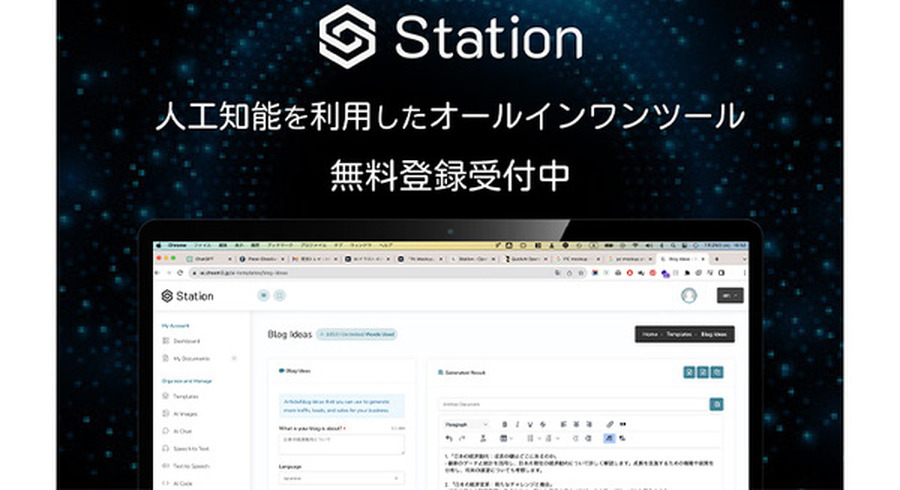Click the user profile avatar
Image resolution: width=900 pixels, height=490 pixels.
(x=689, y=295)
